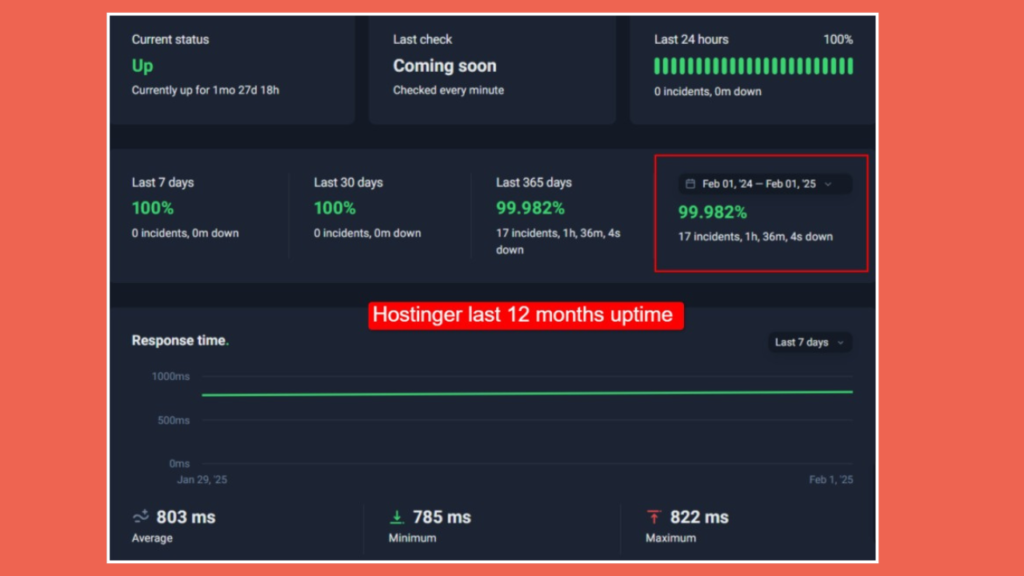Expand the date range chevron arrow
Viewport: 1024px width, 576px height.
pyautogui.click(x=828, y=184)
